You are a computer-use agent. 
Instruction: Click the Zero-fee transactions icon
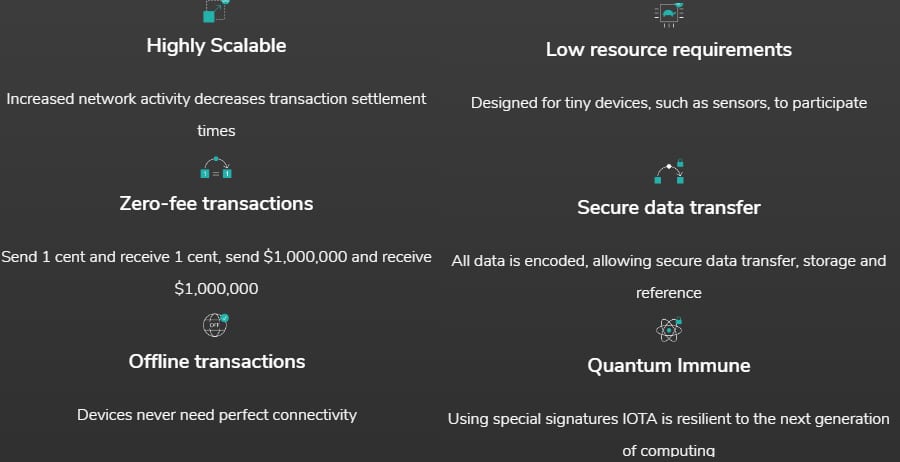point(216,168)
